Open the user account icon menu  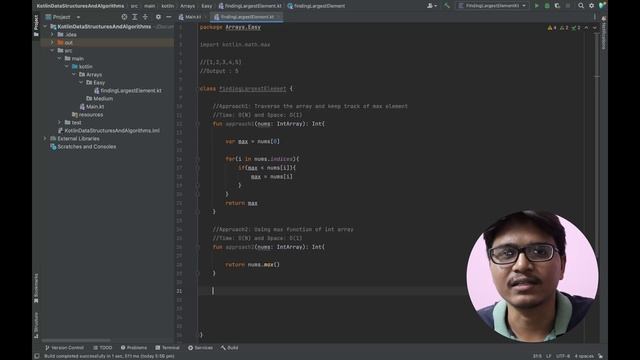(x=431, y=6)
